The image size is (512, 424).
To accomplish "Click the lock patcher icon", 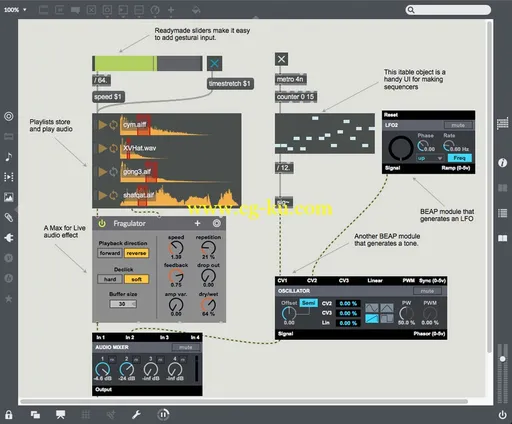I will coord(9,415).
